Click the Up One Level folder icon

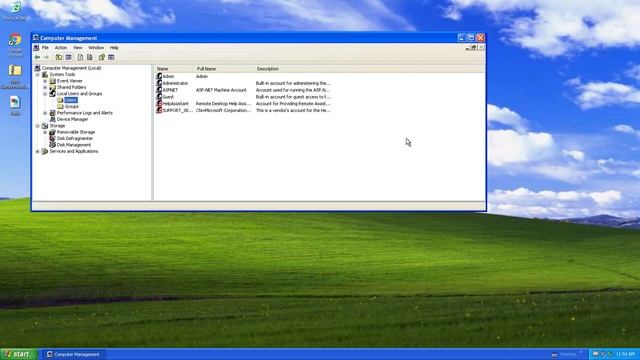(x=59, y=57)
